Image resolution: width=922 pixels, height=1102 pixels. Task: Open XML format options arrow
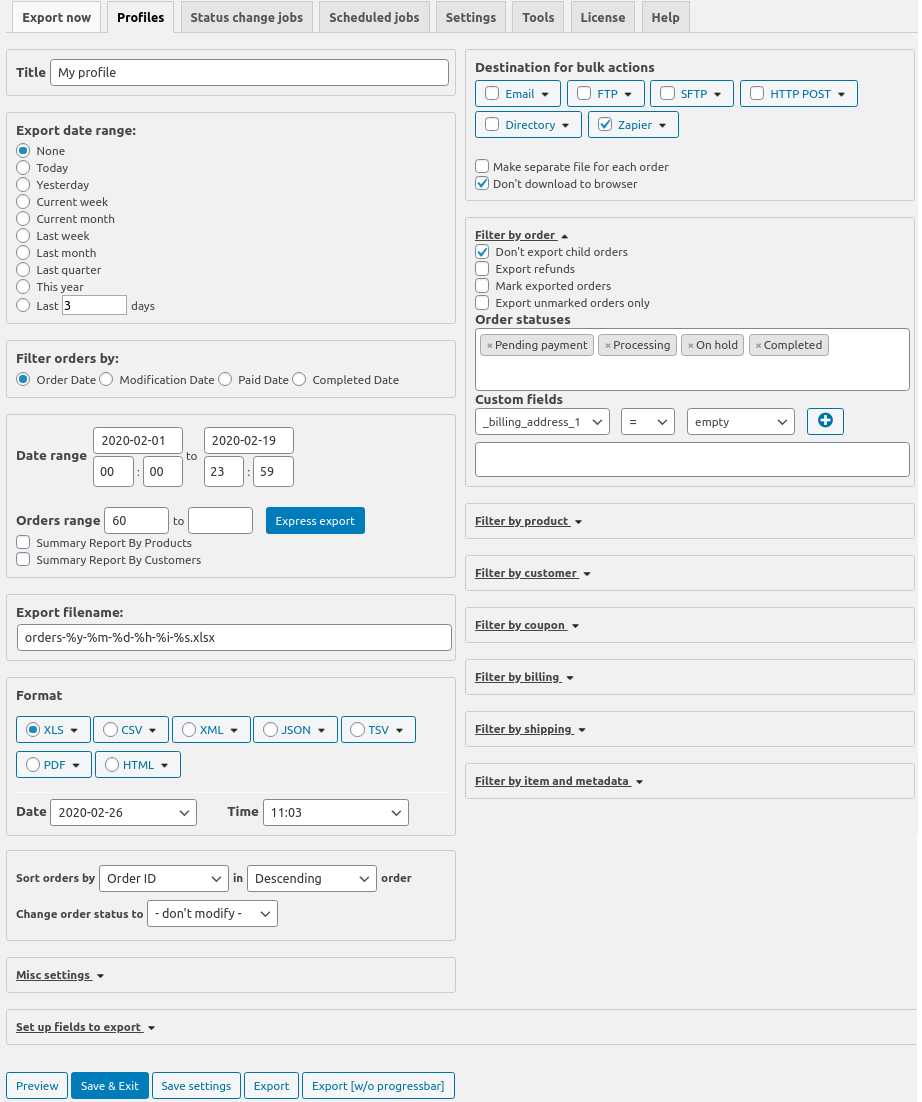(234, 730)
